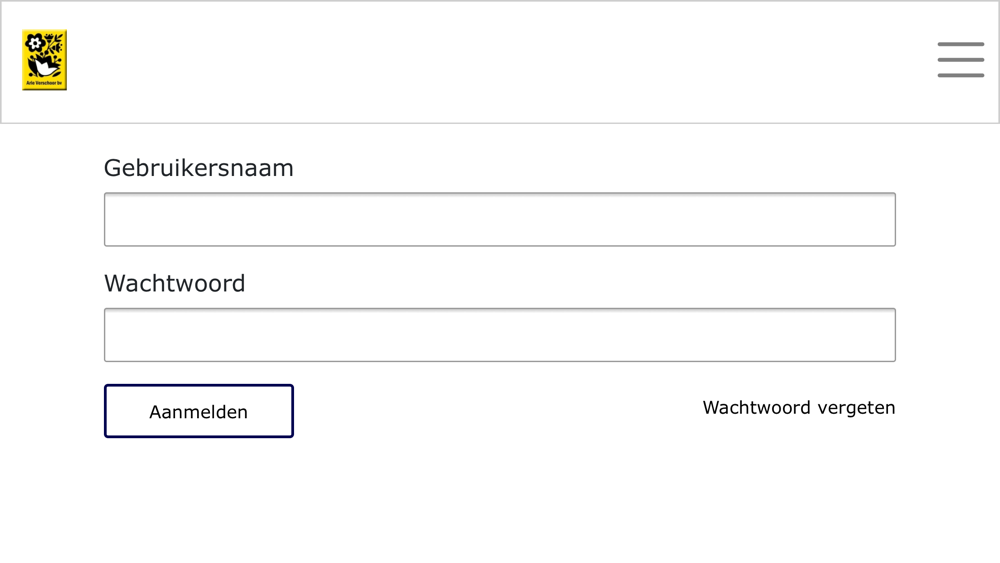Click the Gebruikersnaam label text
This screenshot has height=563, width=1000.
[x=199, y=168]
